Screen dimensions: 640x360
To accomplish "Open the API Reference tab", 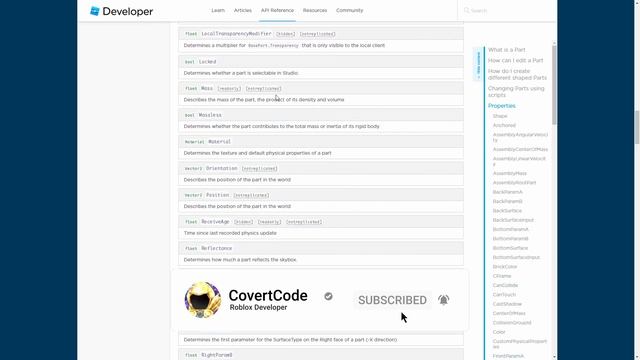I will pos(277,10).
